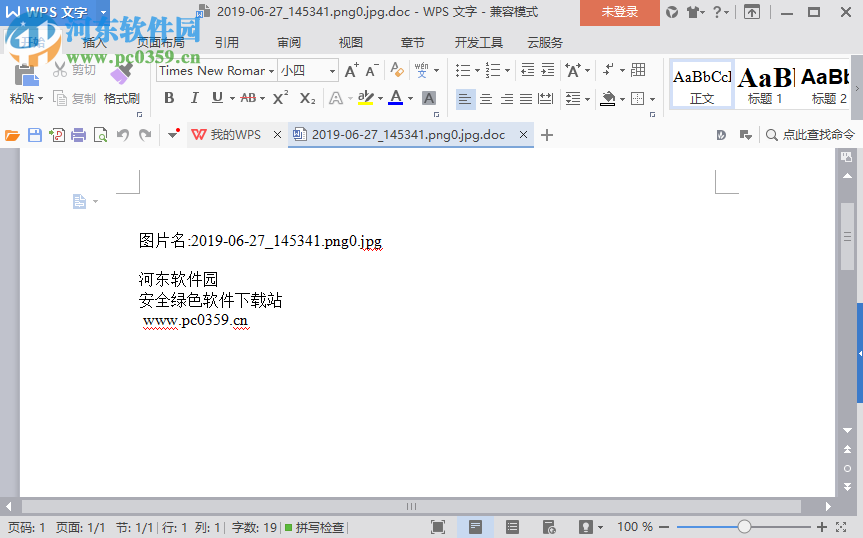Click 点此查找命令 search field

811,135
